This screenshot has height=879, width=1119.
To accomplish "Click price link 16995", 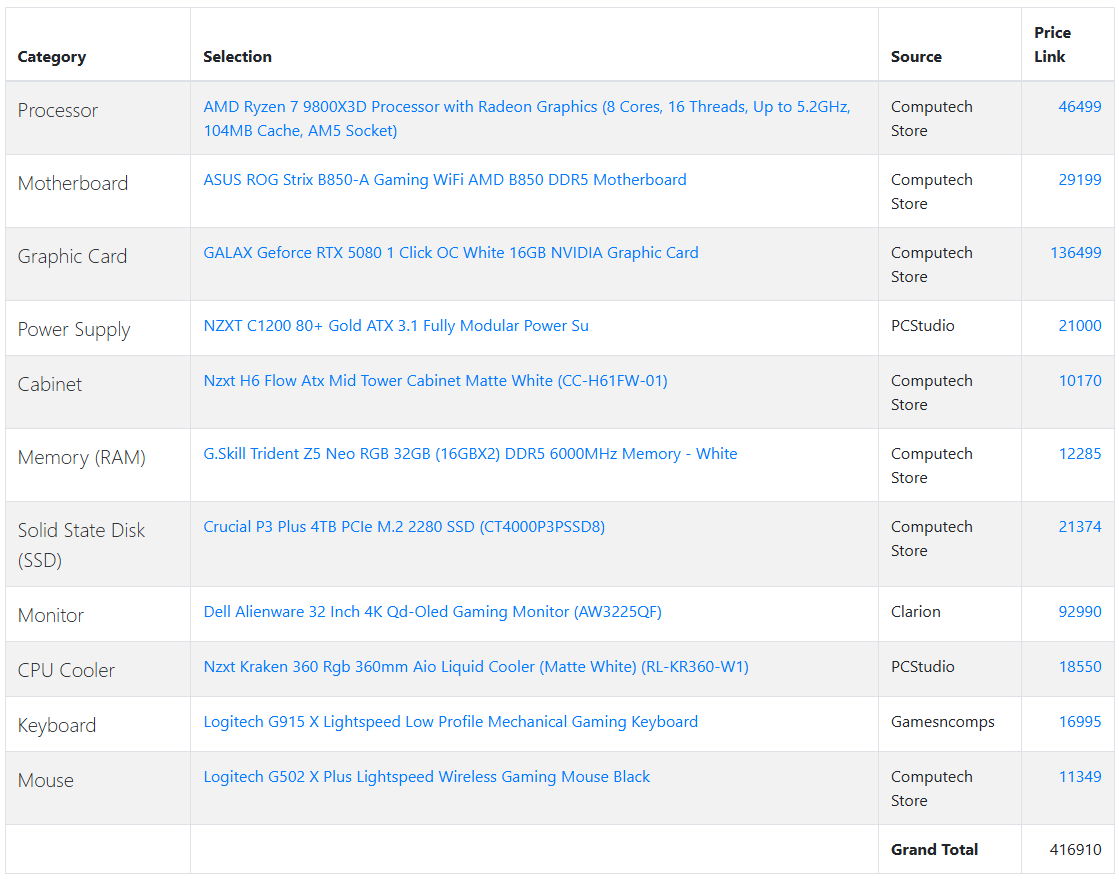I will pyautogui.click(x=1080, y=721).
